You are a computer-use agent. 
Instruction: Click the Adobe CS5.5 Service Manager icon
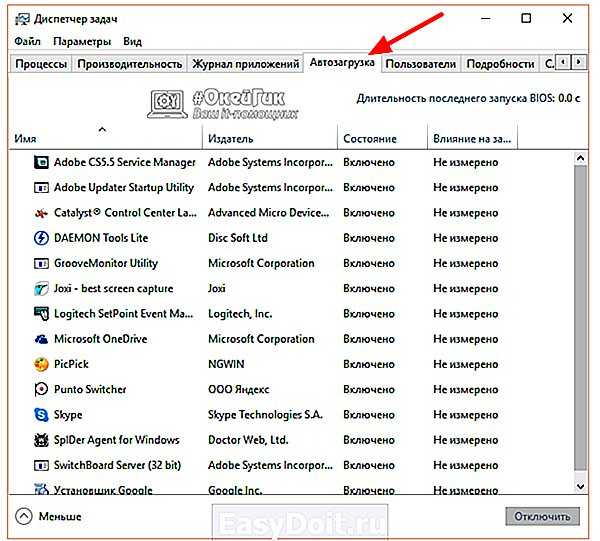point(41,162)
